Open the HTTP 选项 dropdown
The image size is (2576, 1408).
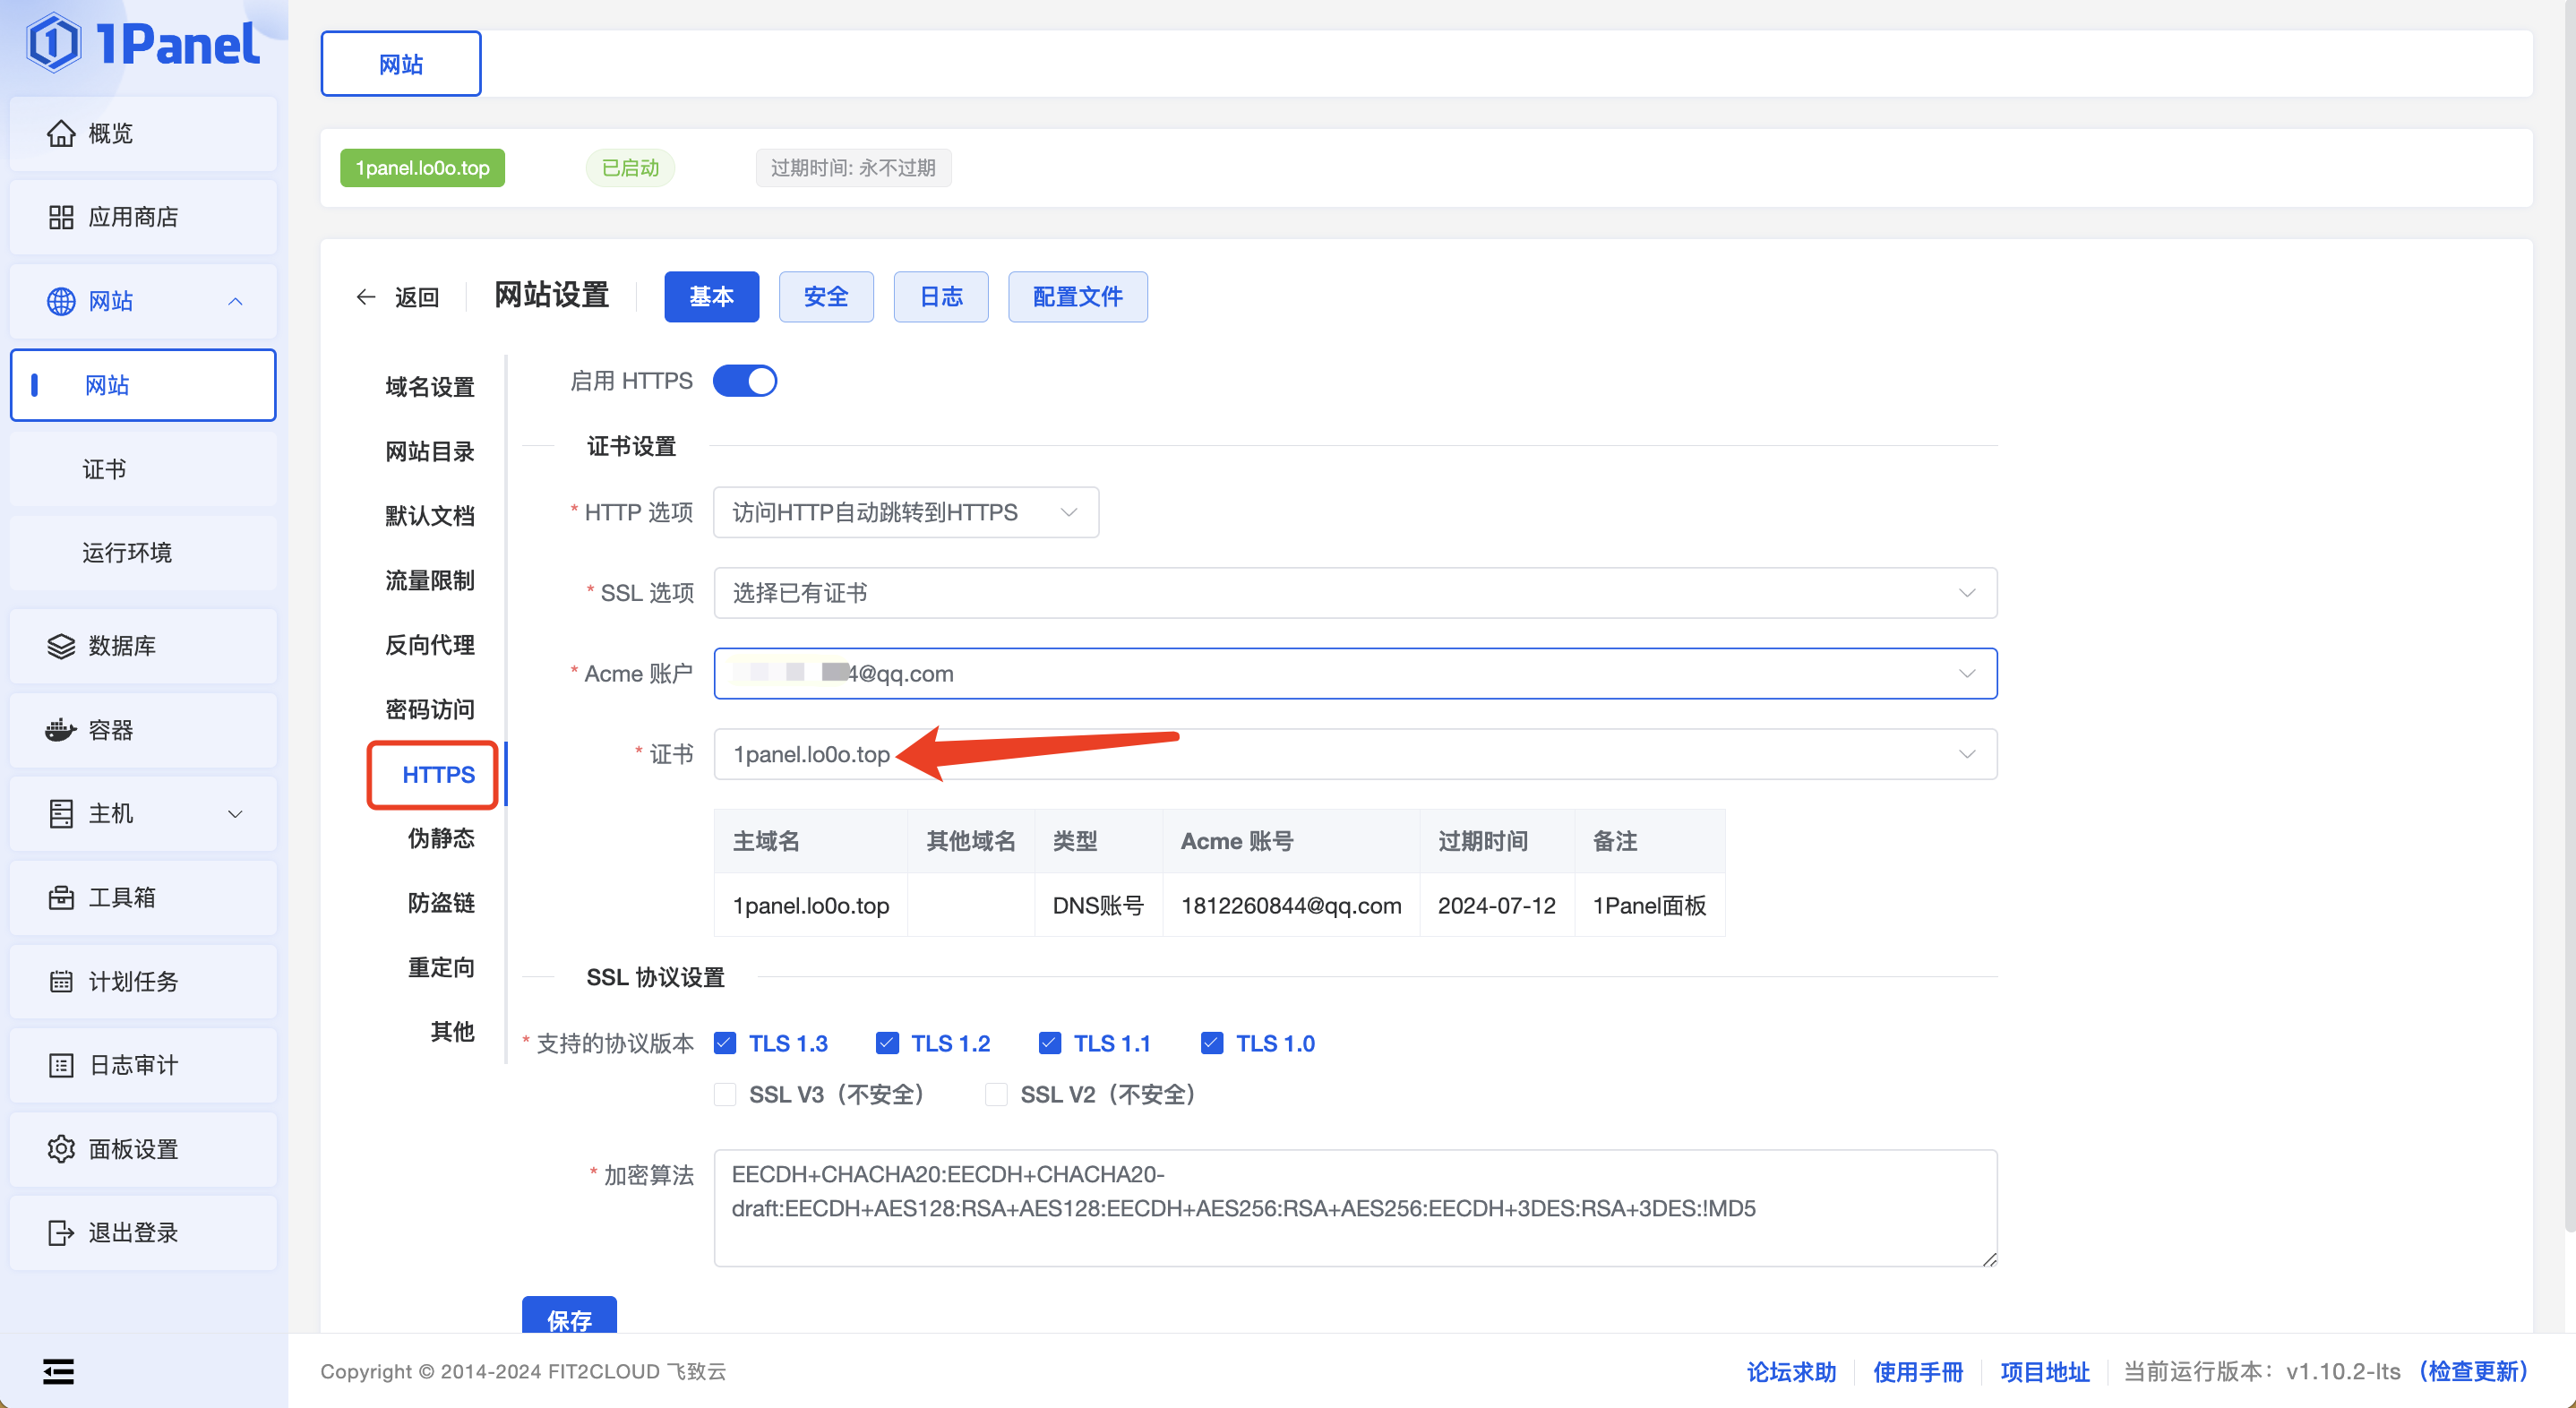[906, 512]
